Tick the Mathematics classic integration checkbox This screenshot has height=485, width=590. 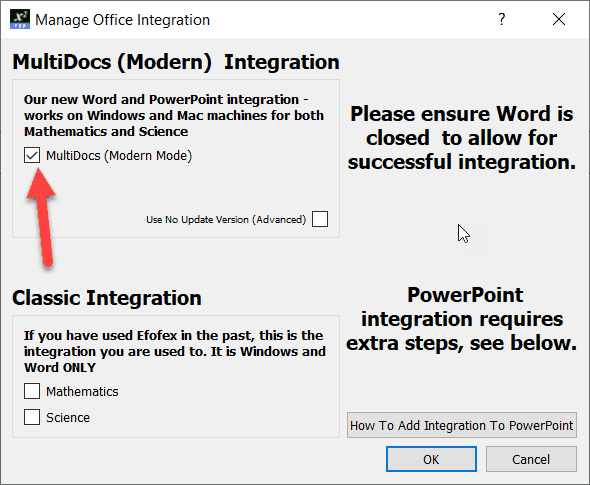[x=32, y=391]
